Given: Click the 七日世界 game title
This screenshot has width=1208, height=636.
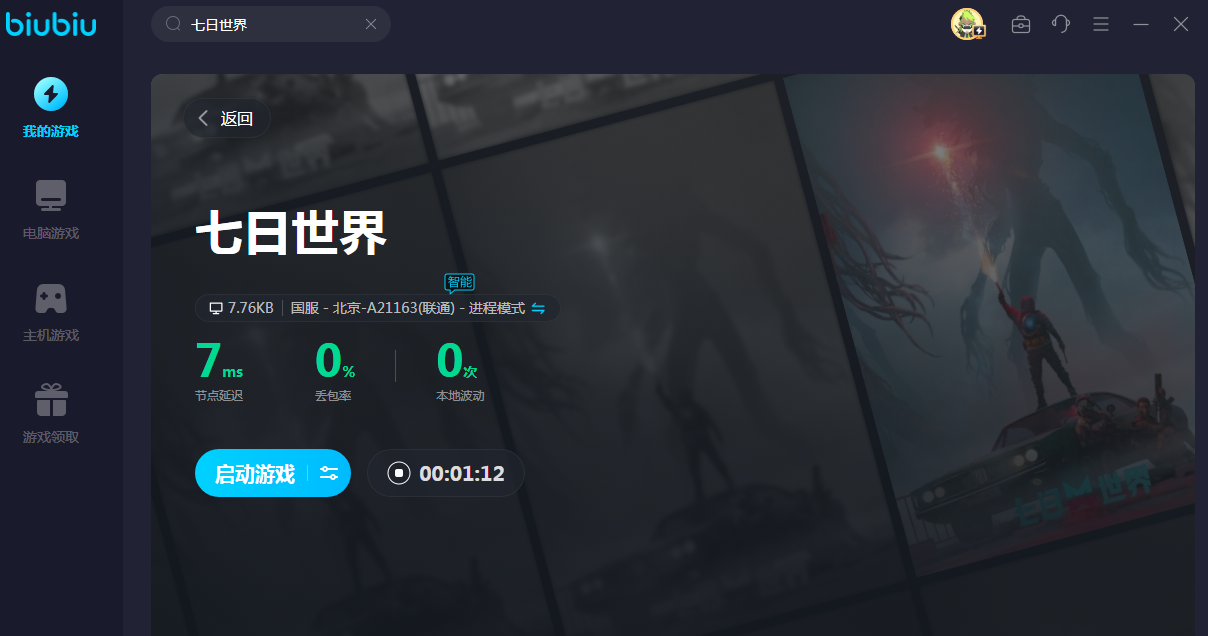Looking at the screenshot, I should tap(291, 235).
